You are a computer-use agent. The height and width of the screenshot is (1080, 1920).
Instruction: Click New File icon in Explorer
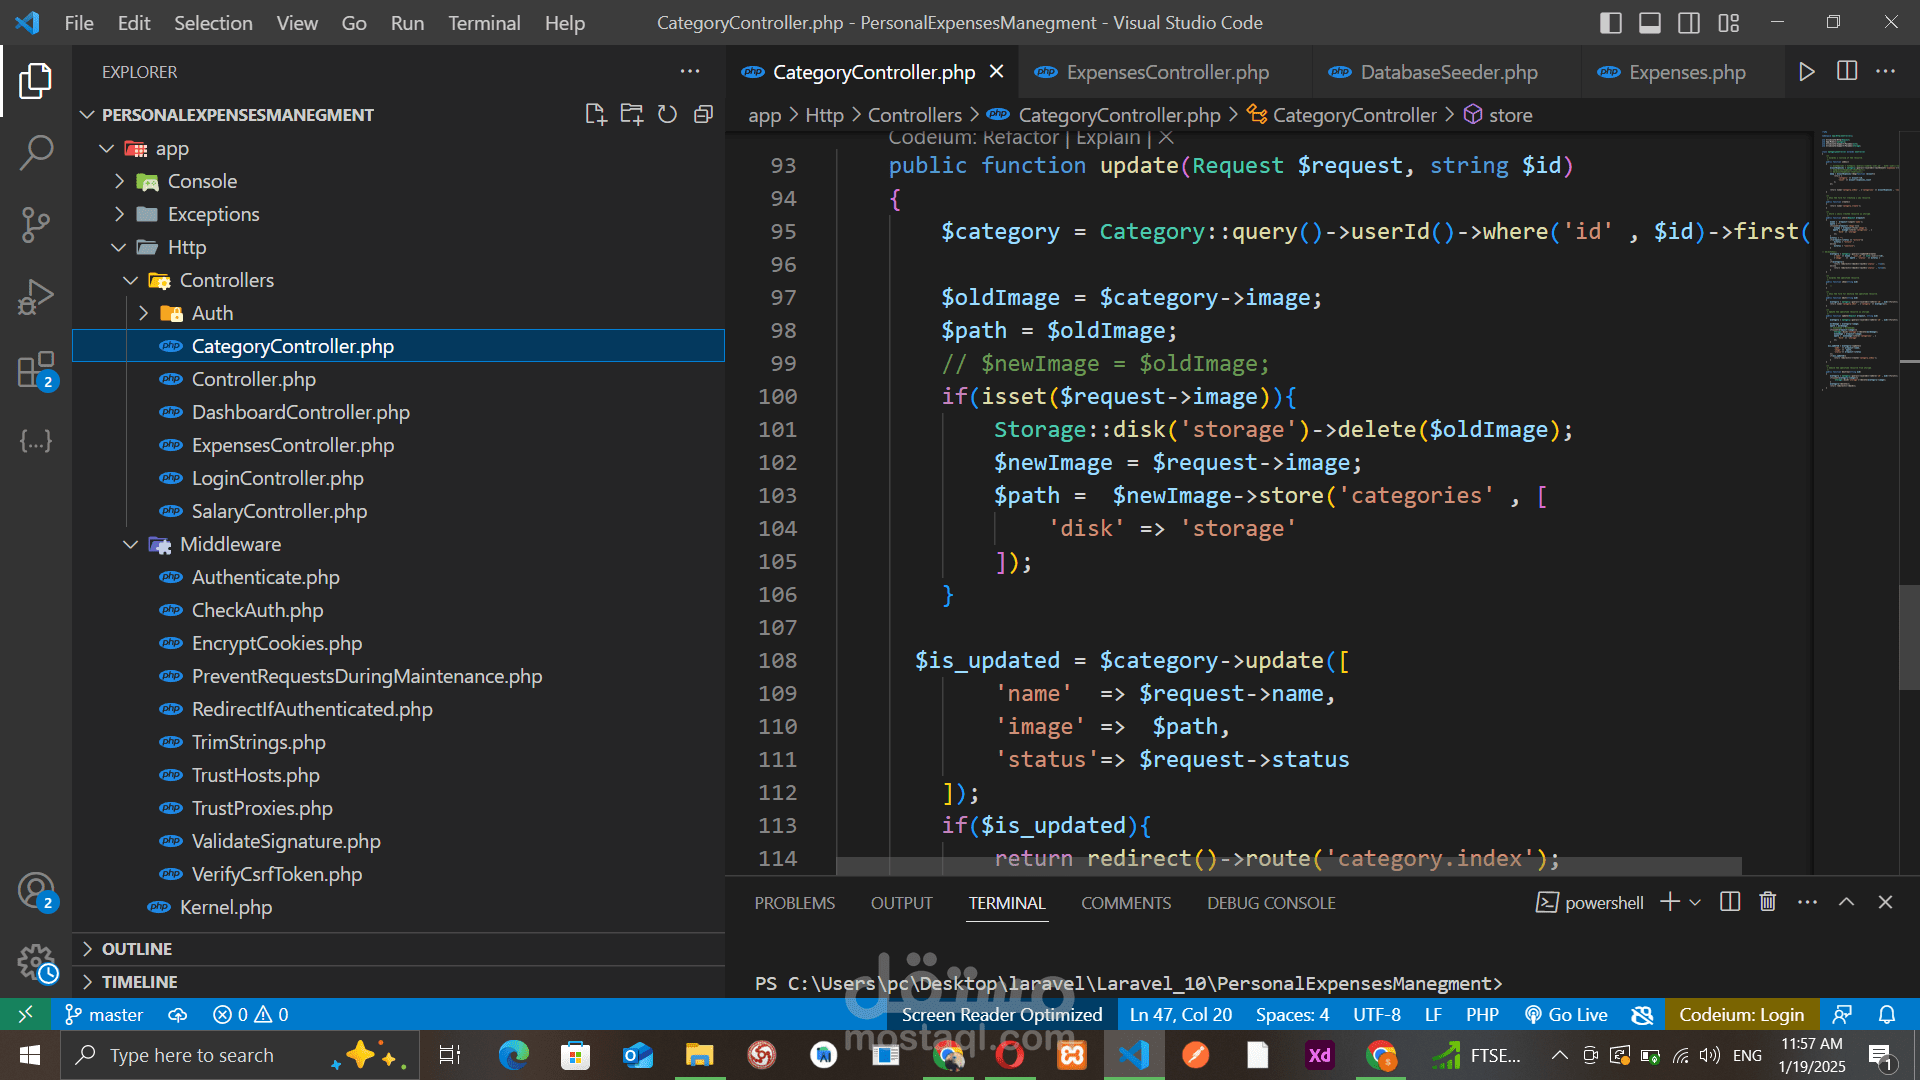coord(595,115)
